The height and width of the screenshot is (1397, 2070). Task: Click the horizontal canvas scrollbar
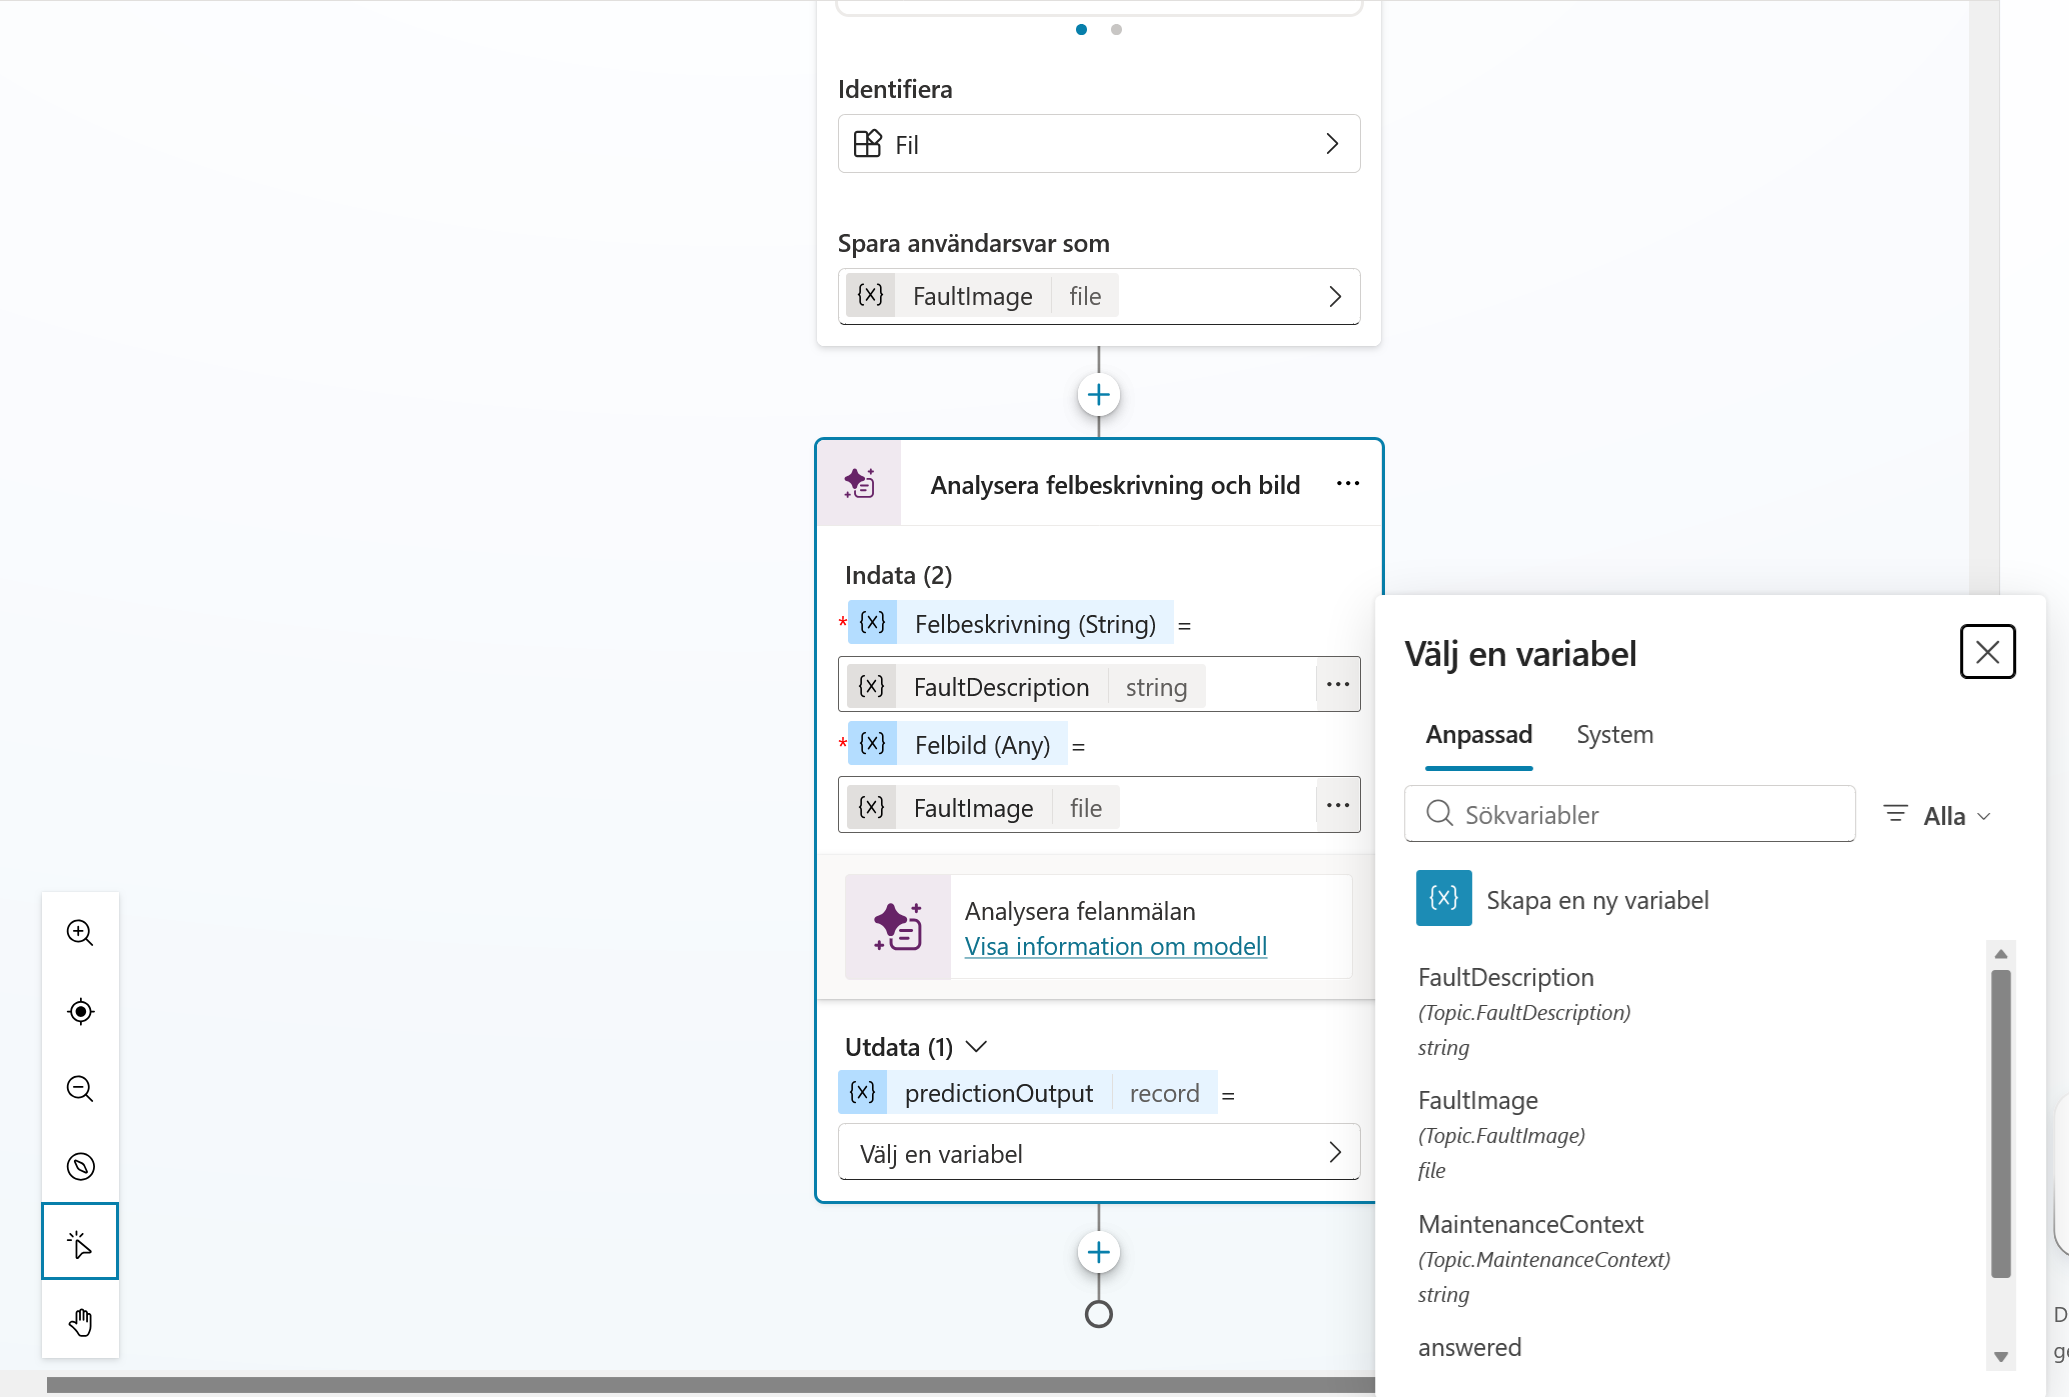(710, 1385)
